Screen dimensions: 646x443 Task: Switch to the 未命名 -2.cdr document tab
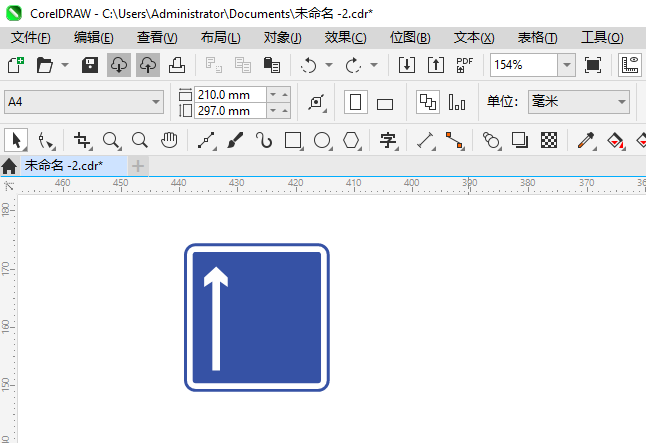click(x=74, y=166)
